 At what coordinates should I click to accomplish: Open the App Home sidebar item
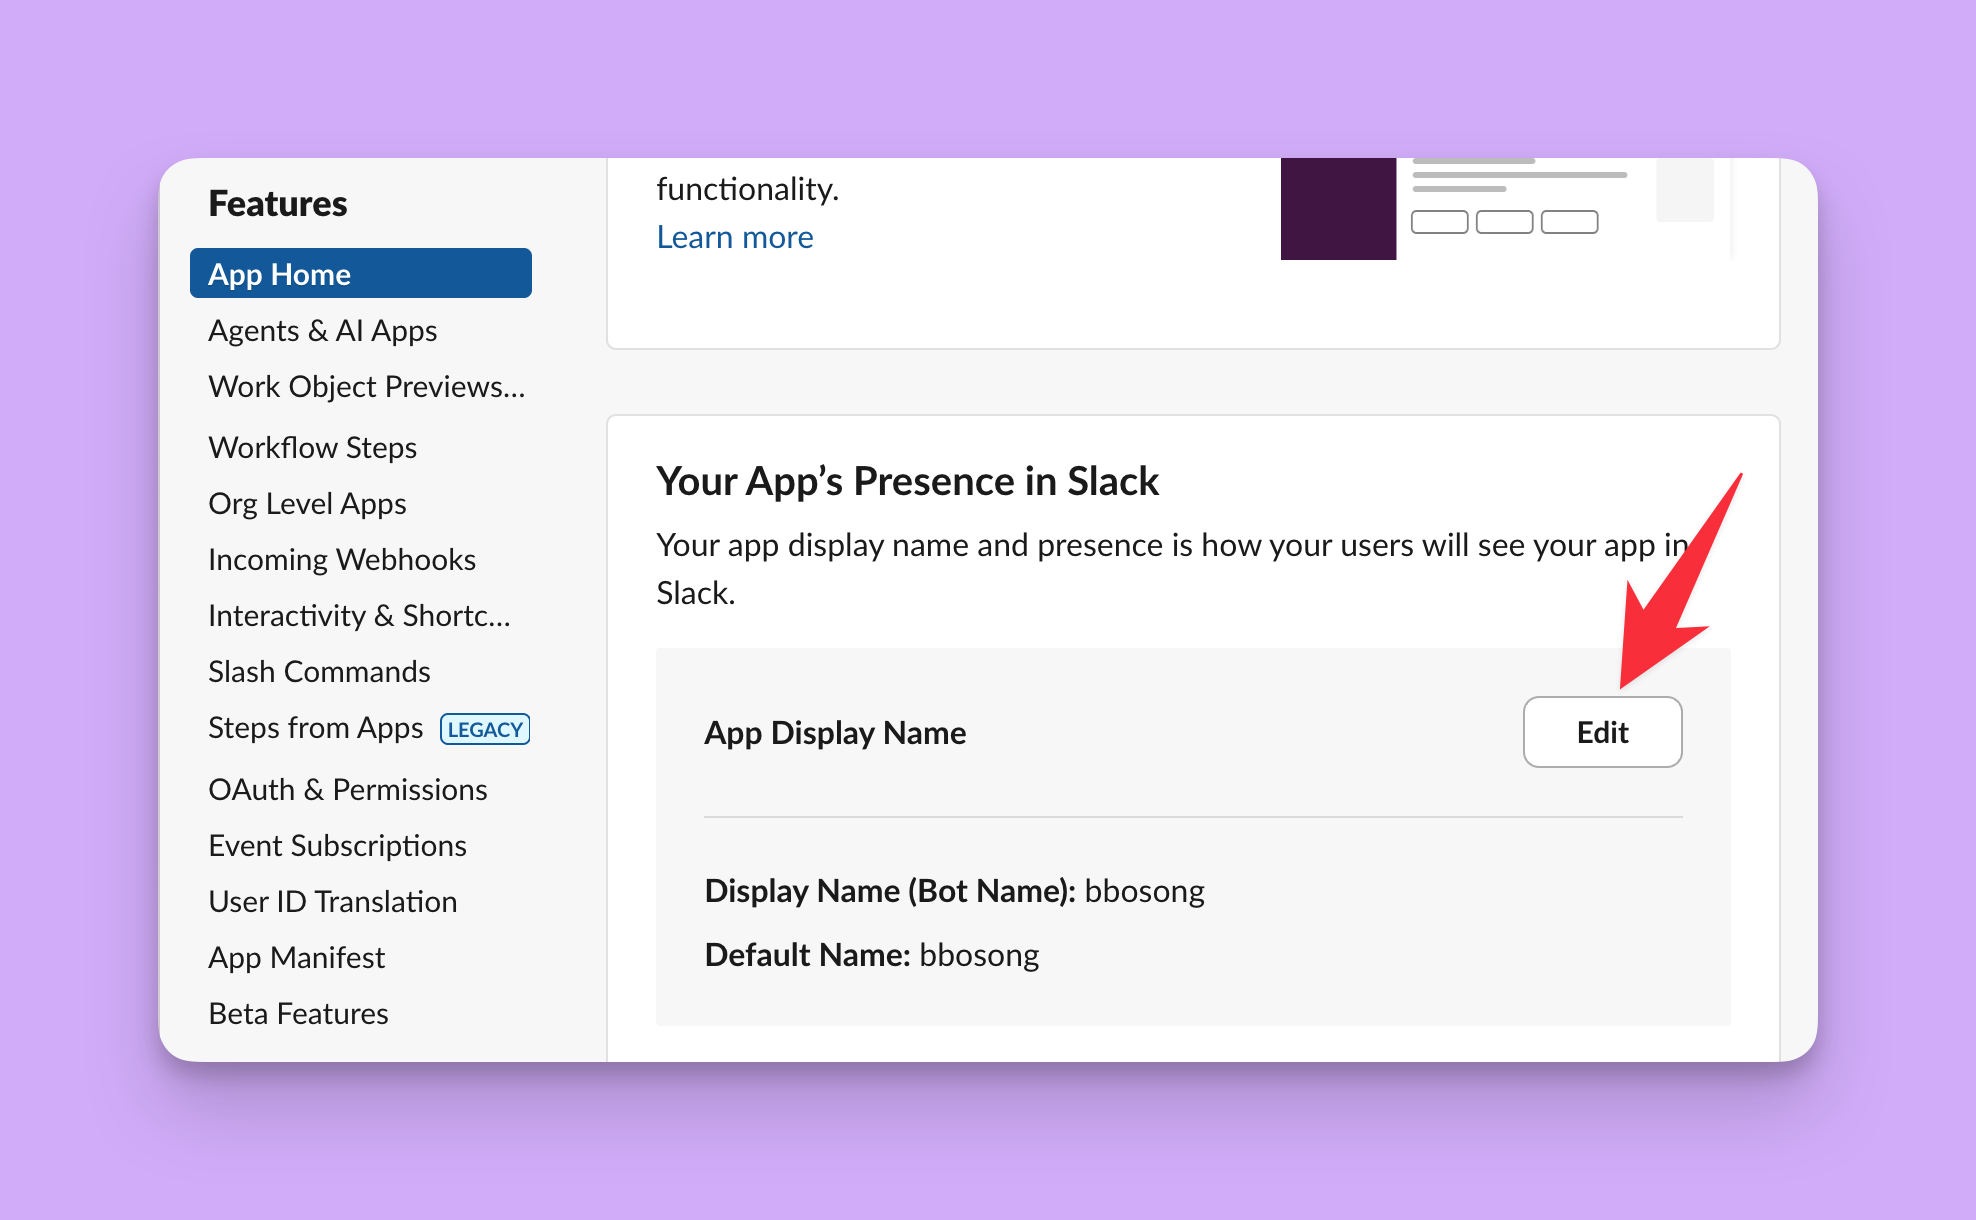tap(360, 273)
